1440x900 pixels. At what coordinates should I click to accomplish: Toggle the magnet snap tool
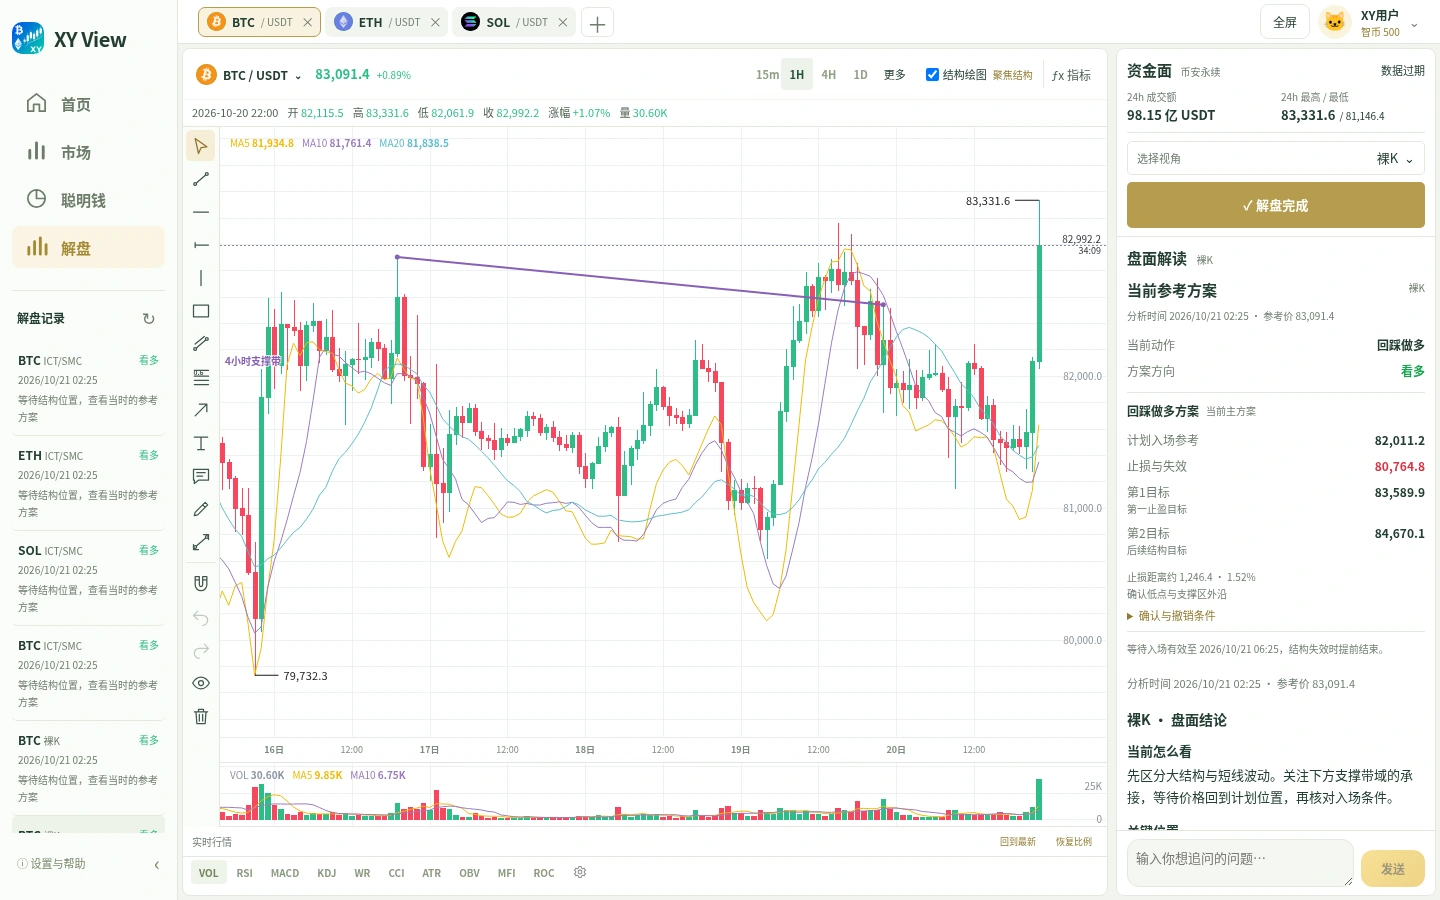click(x=201, y=583)
